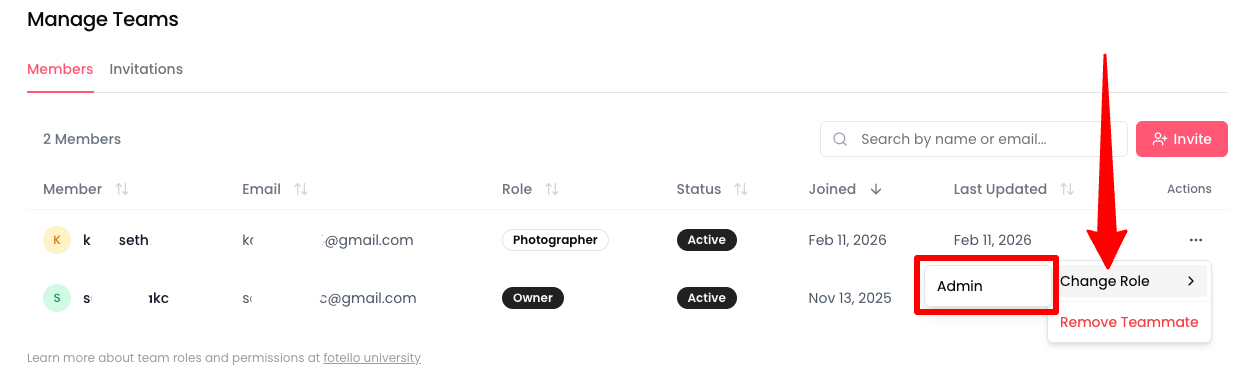Click the Active status badge in Photographer row
The width and height of the screenshot is (1257, 391).
(706, 240)
